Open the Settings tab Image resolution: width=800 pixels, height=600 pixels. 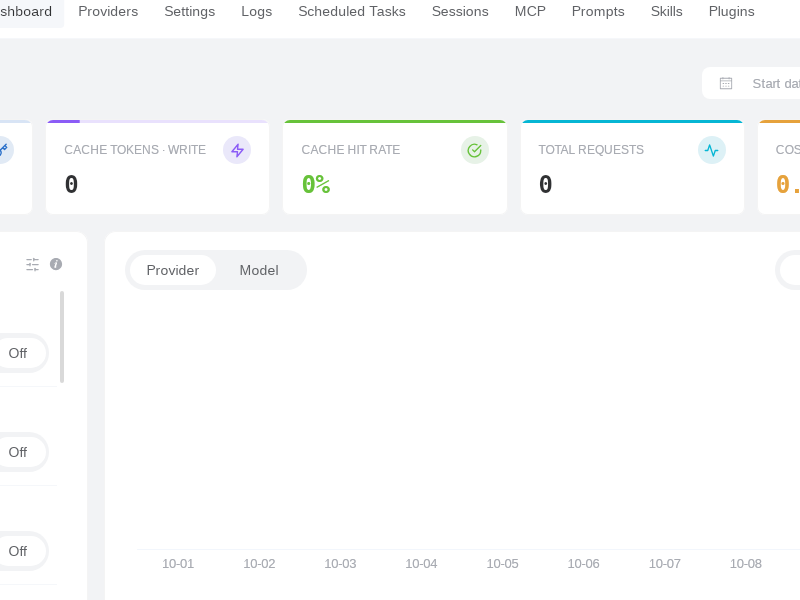(x=189, y=11)
